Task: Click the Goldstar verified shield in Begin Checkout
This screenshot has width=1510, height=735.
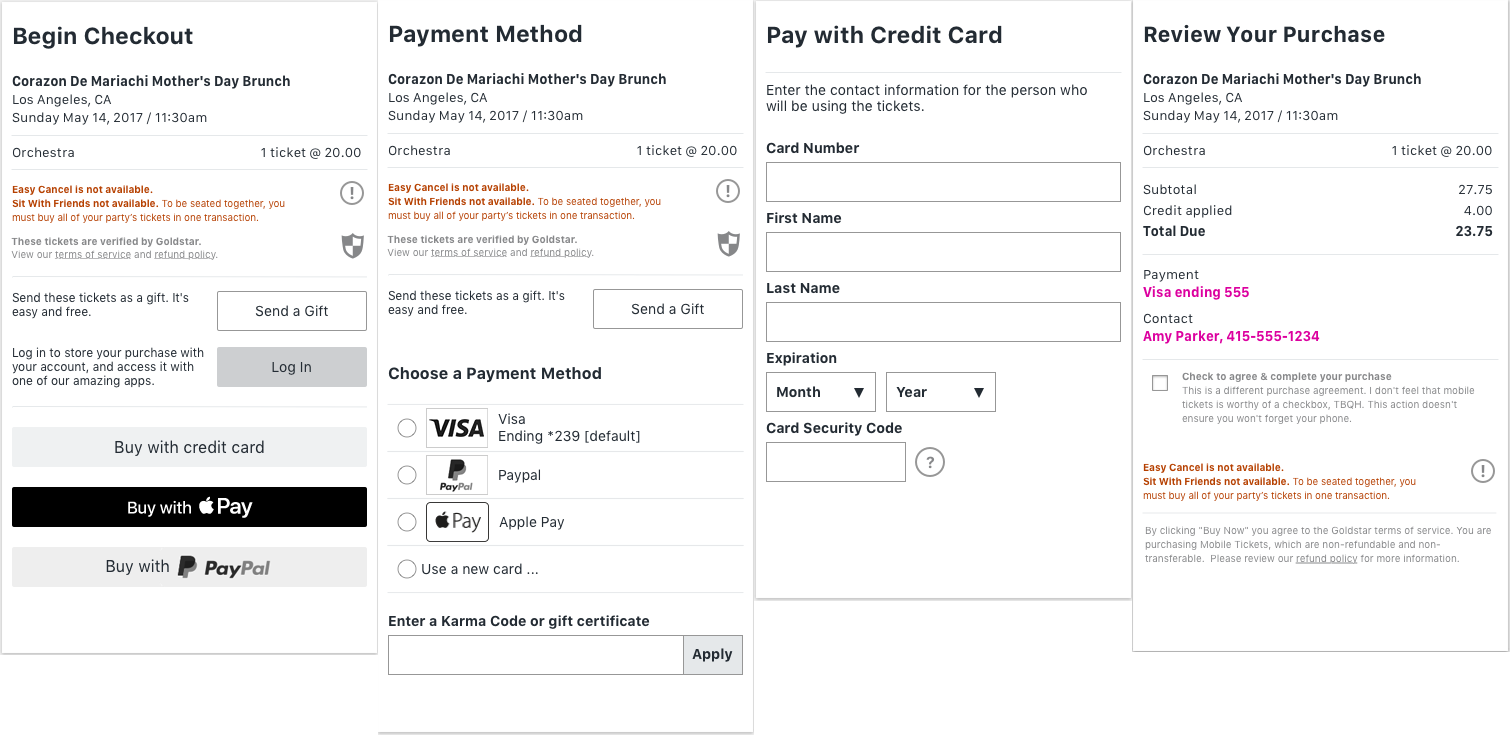Action: tap(353, 246)
